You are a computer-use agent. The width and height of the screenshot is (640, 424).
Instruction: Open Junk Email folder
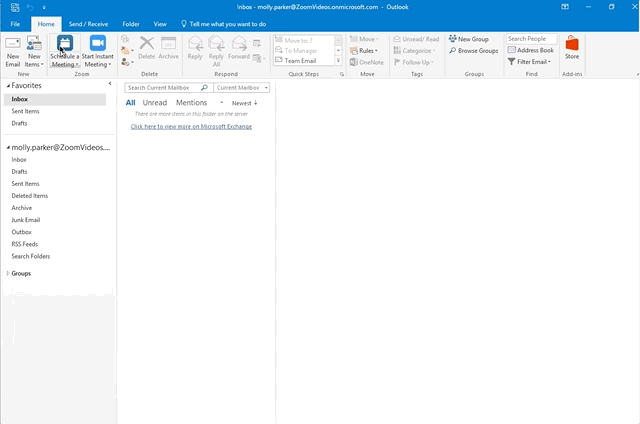pos(26,220)
